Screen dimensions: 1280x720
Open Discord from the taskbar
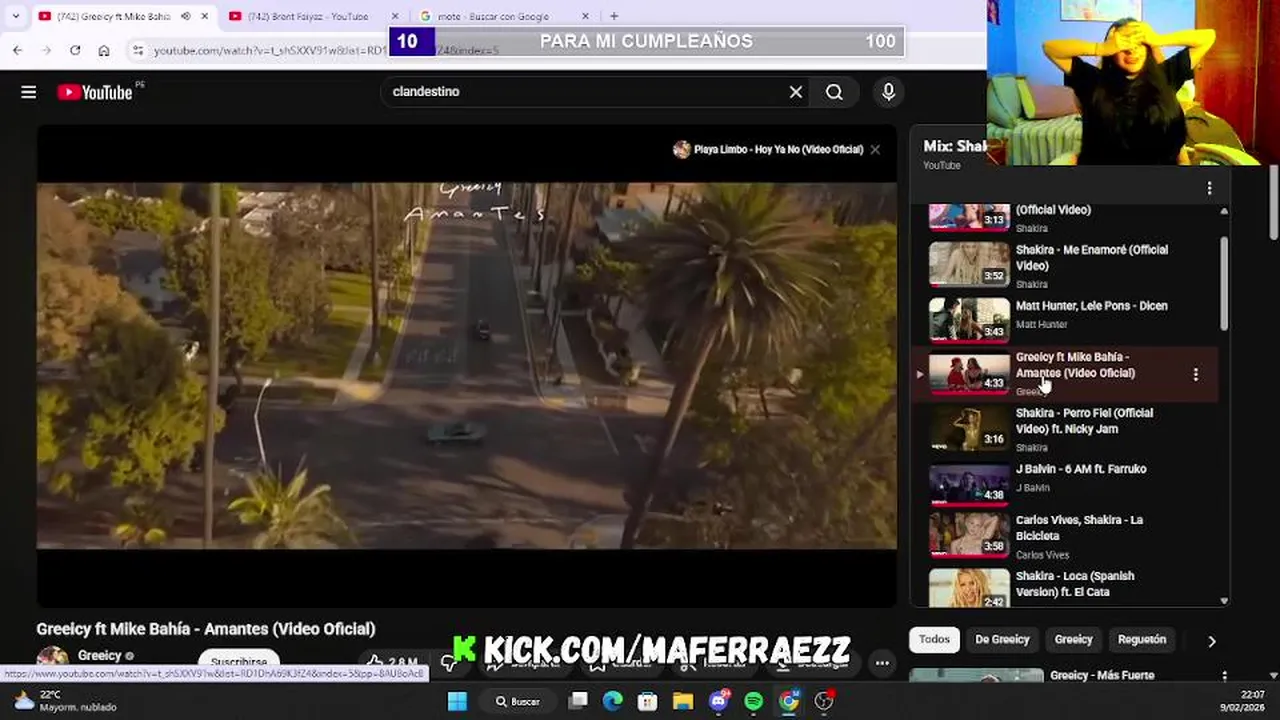coord(719,701)
